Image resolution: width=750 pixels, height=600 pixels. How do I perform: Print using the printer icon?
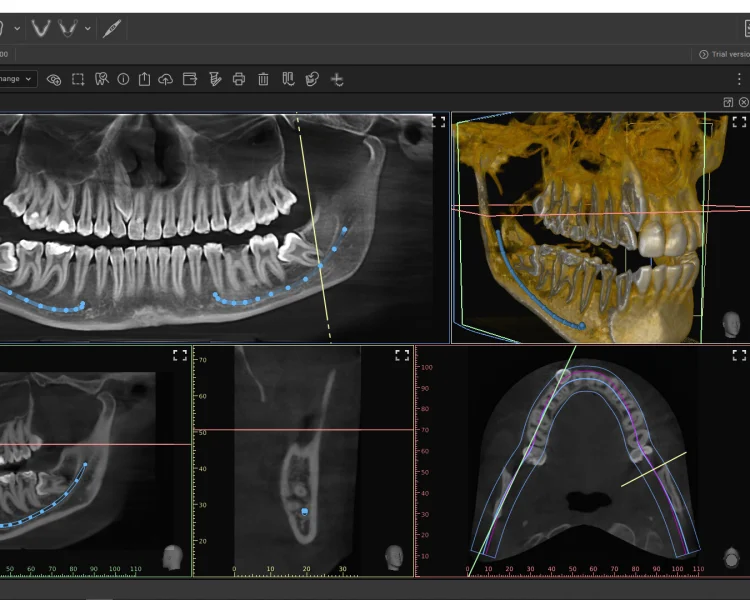tap(239, 79)
